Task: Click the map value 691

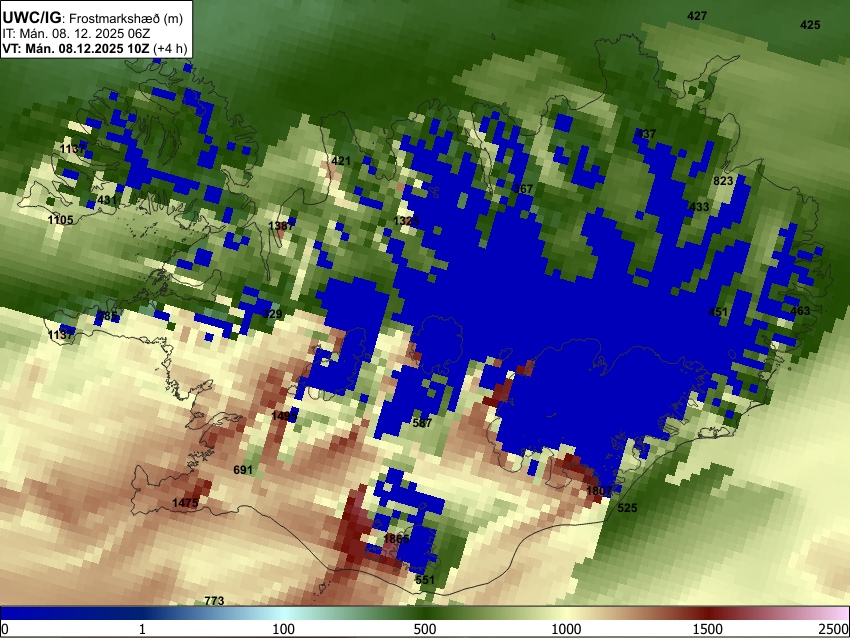Action: click(x=243, y=469)
